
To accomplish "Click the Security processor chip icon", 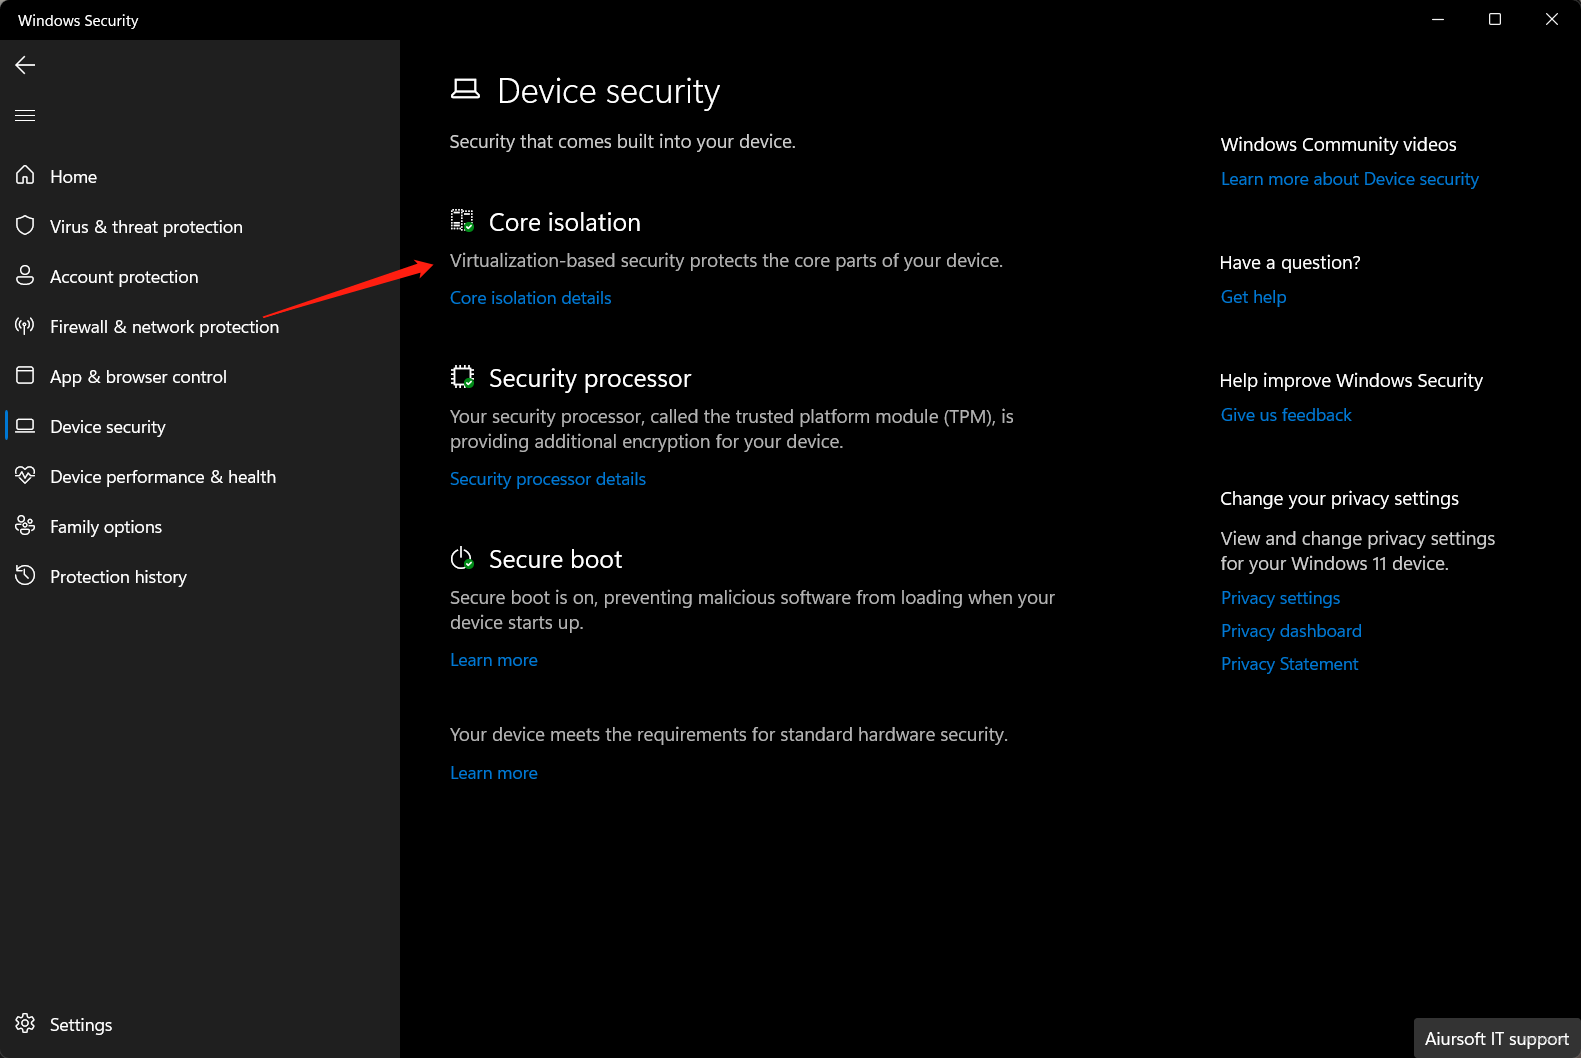I will tap(462, 377).
